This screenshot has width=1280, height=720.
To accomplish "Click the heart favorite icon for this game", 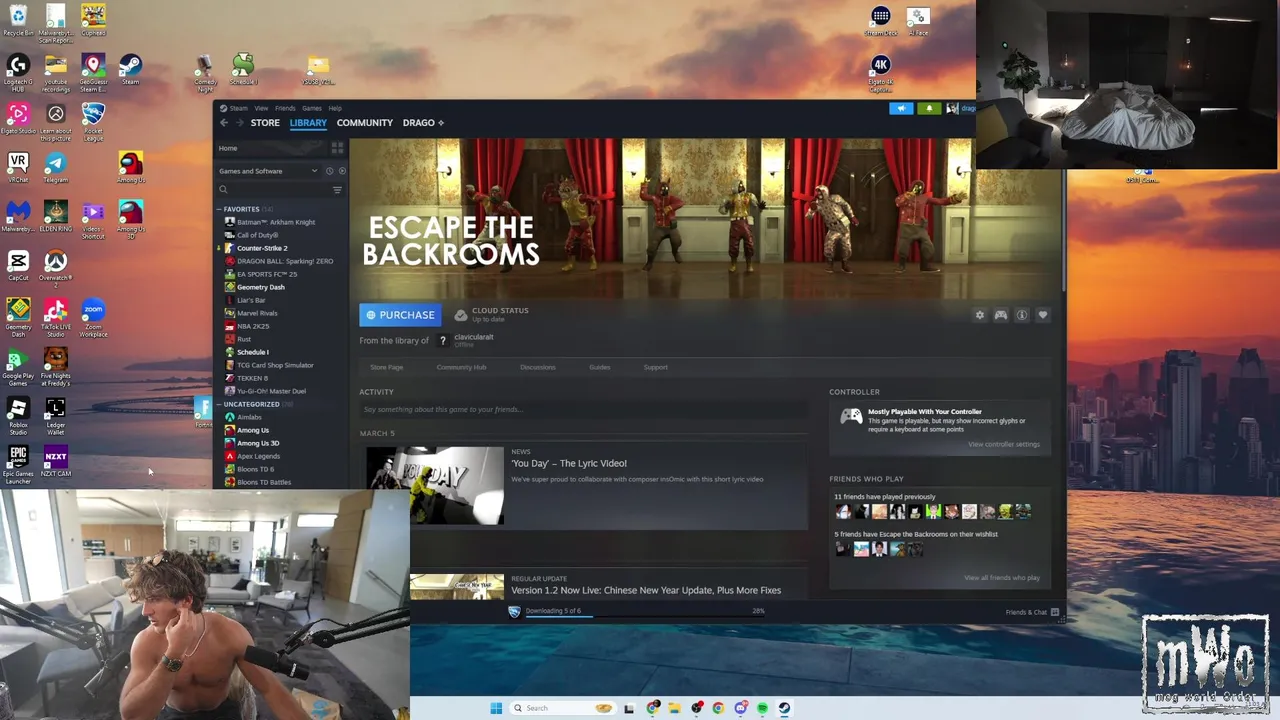I will point(1043,315).
